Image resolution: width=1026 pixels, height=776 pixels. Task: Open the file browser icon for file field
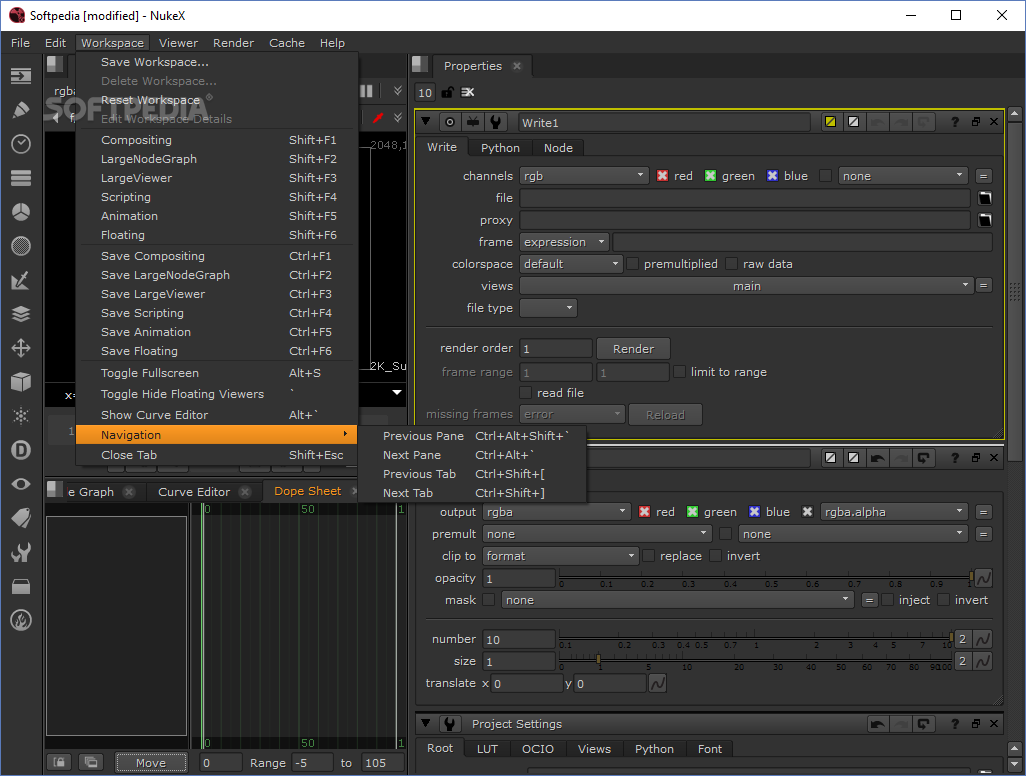[x=984, y=198]
